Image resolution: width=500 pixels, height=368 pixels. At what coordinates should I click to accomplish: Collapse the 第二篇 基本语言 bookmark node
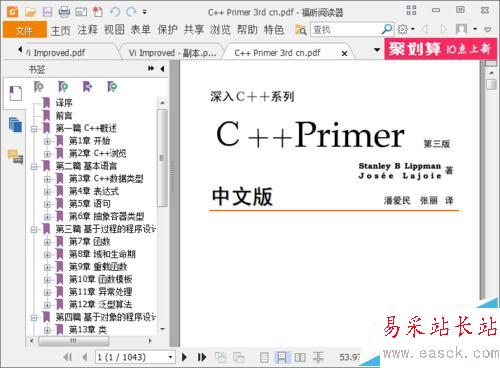coord(34,166)
